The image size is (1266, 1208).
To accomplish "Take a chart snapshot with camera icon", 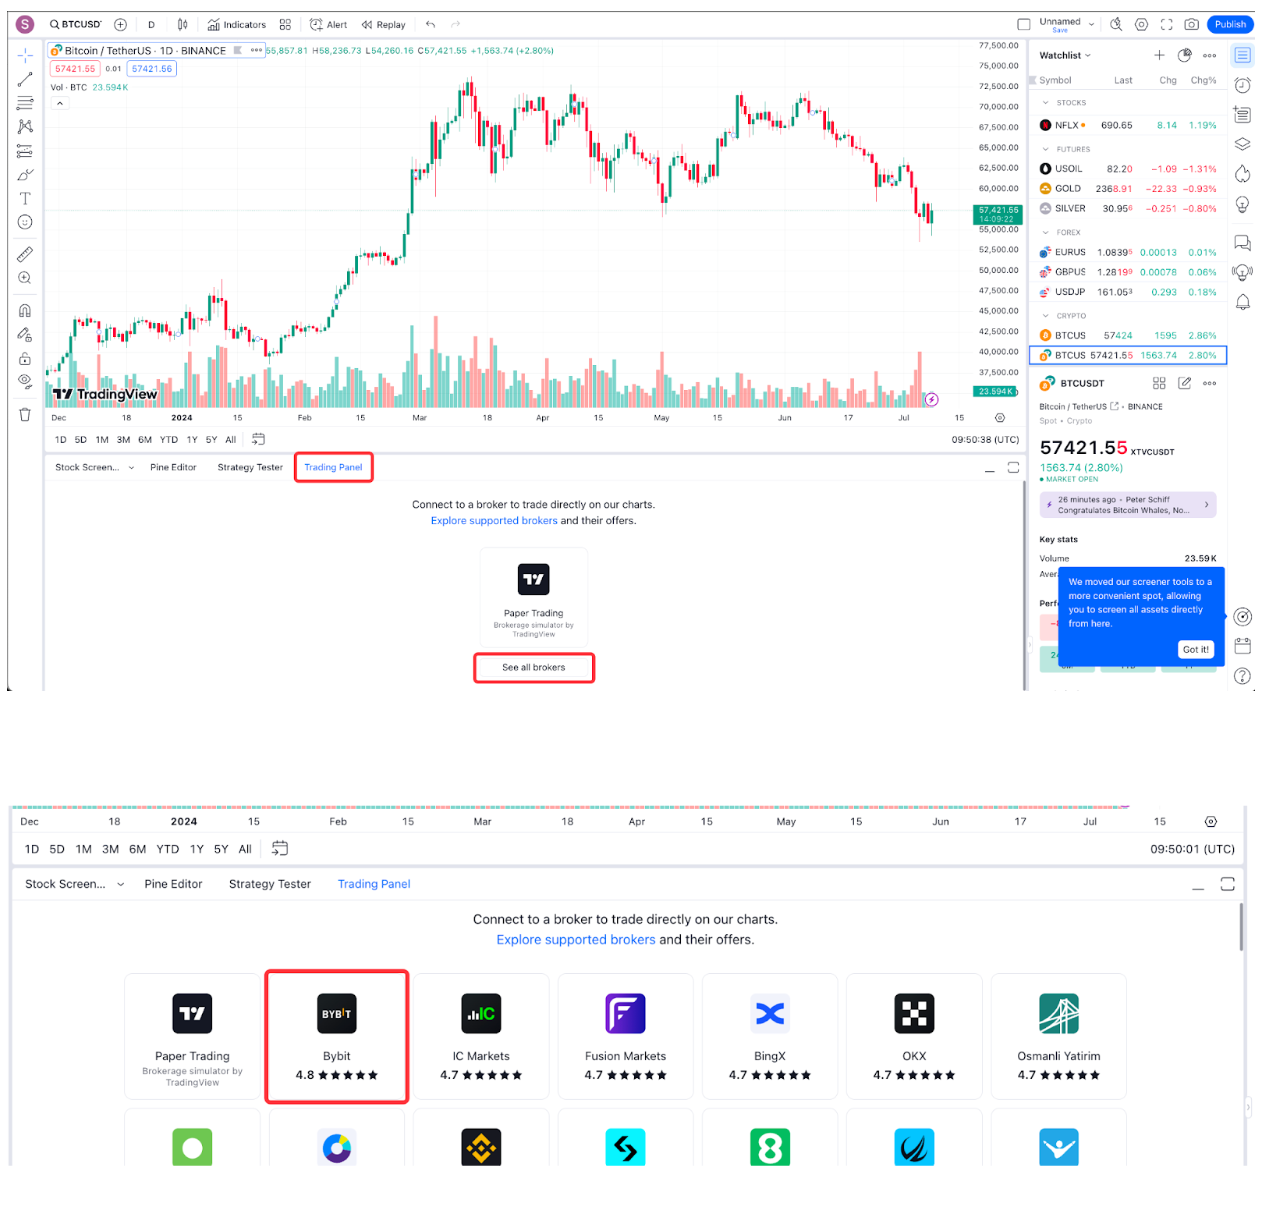I will 1191,25.
